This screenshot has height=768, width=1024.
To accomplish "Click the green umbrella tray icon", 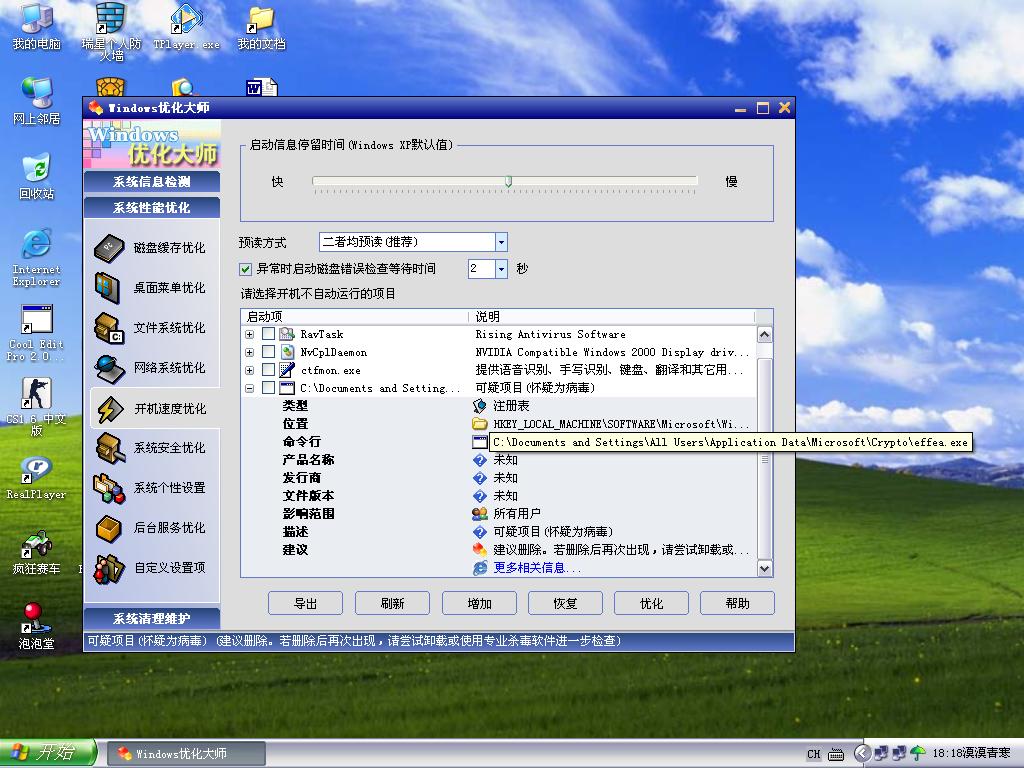I will click(918, 754).
